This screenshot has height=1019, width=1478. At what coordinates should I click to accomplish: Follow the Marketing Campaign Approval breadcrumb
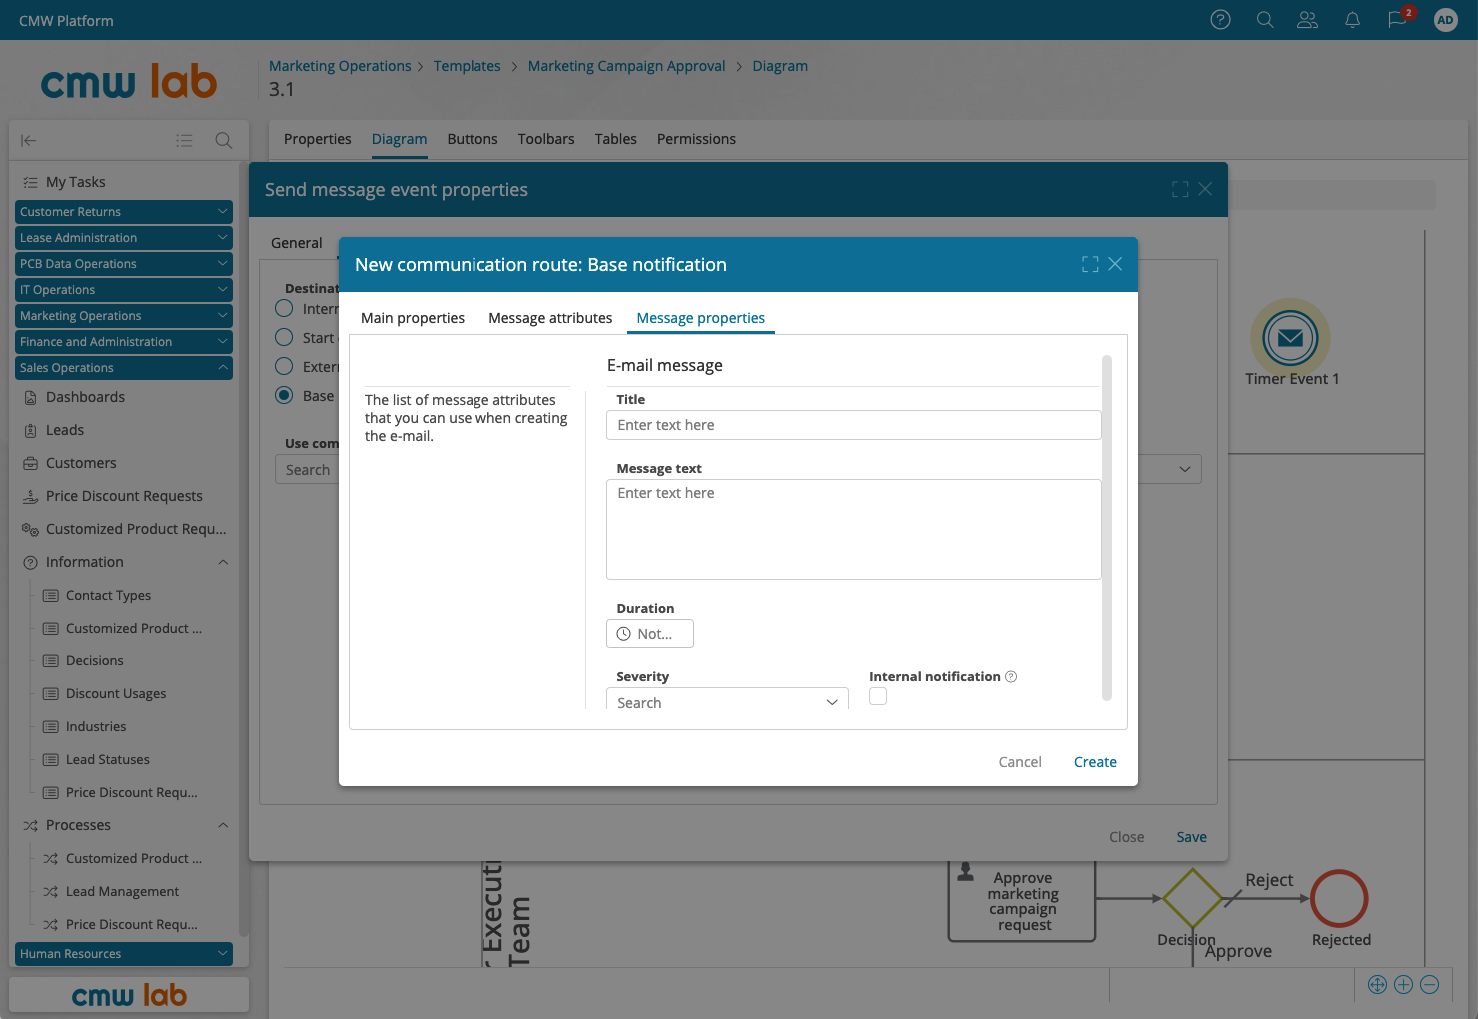pos(626,66)
